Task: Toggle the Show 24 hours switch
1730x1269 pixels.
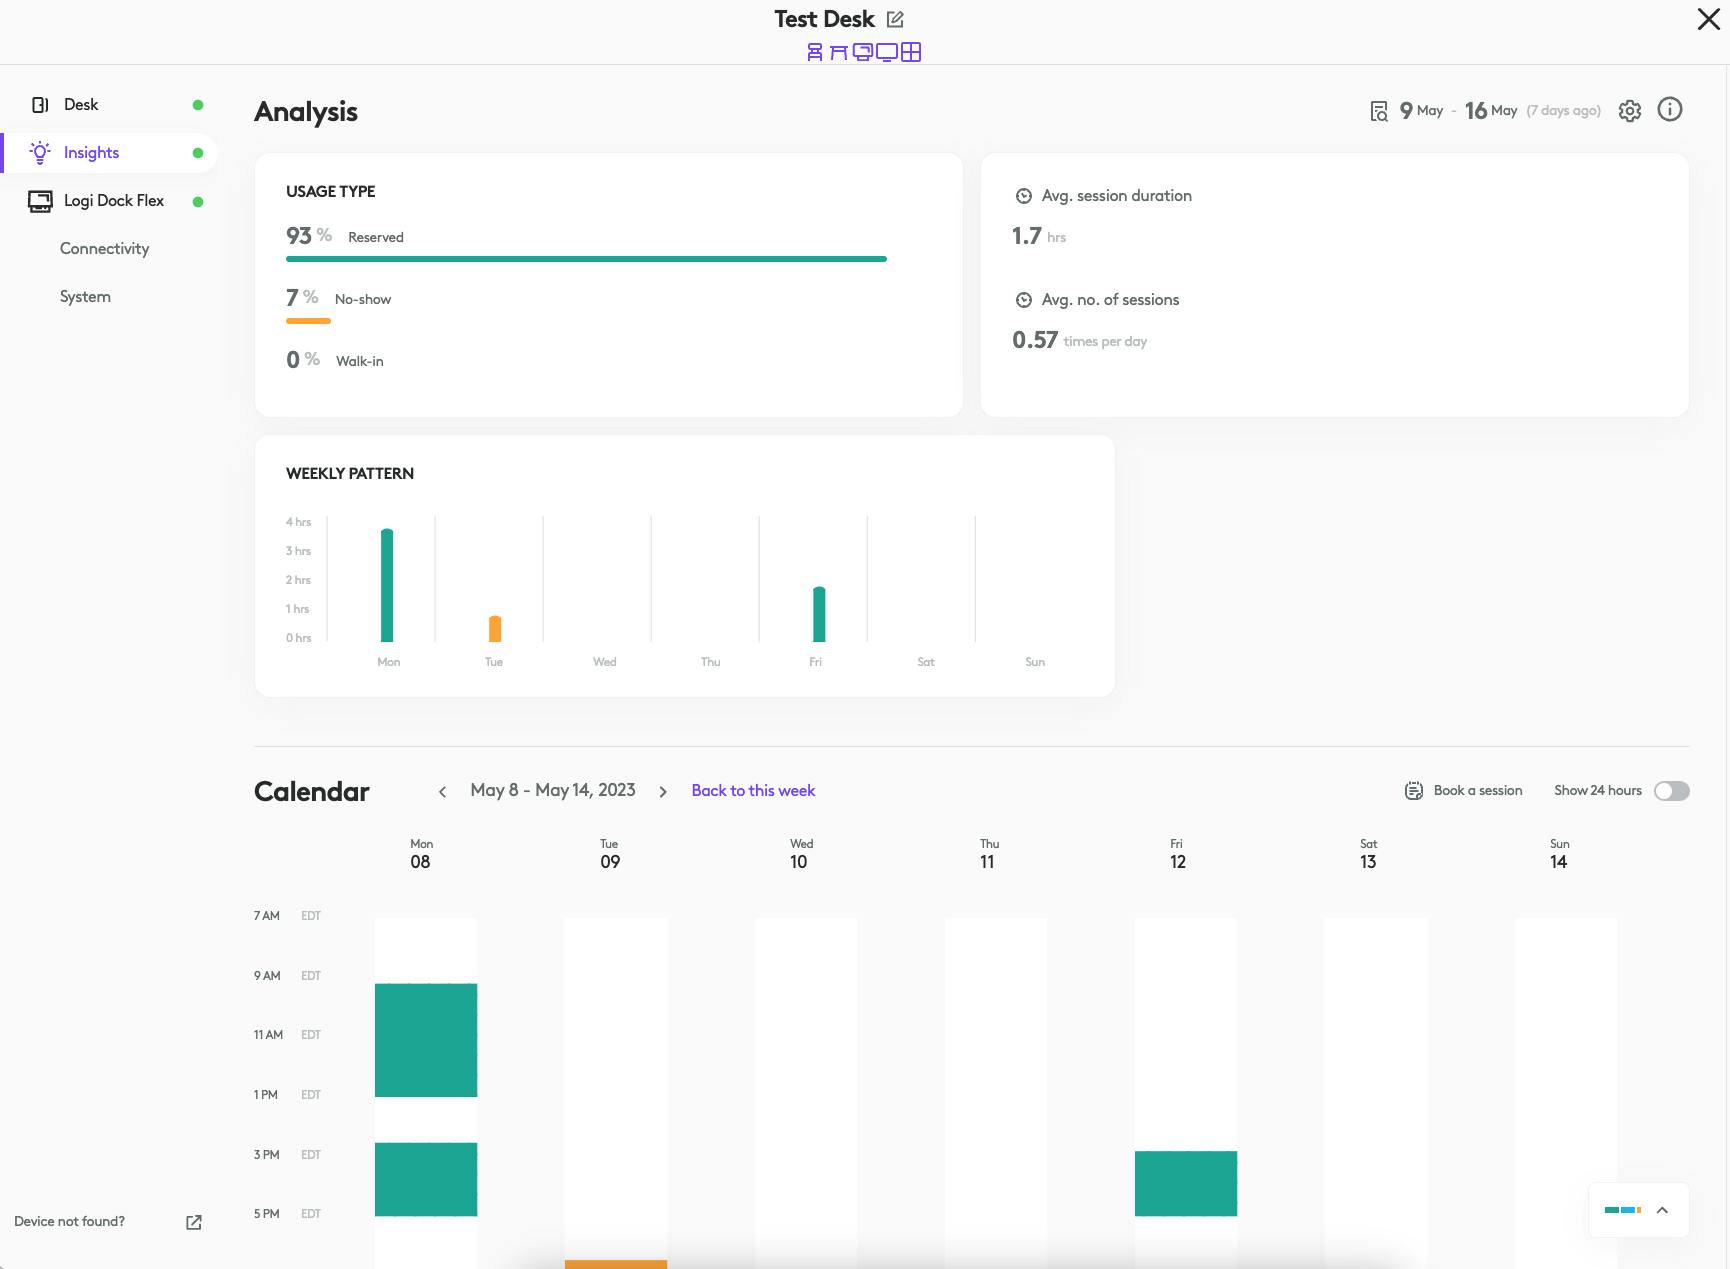Action: pos(1672,791)
